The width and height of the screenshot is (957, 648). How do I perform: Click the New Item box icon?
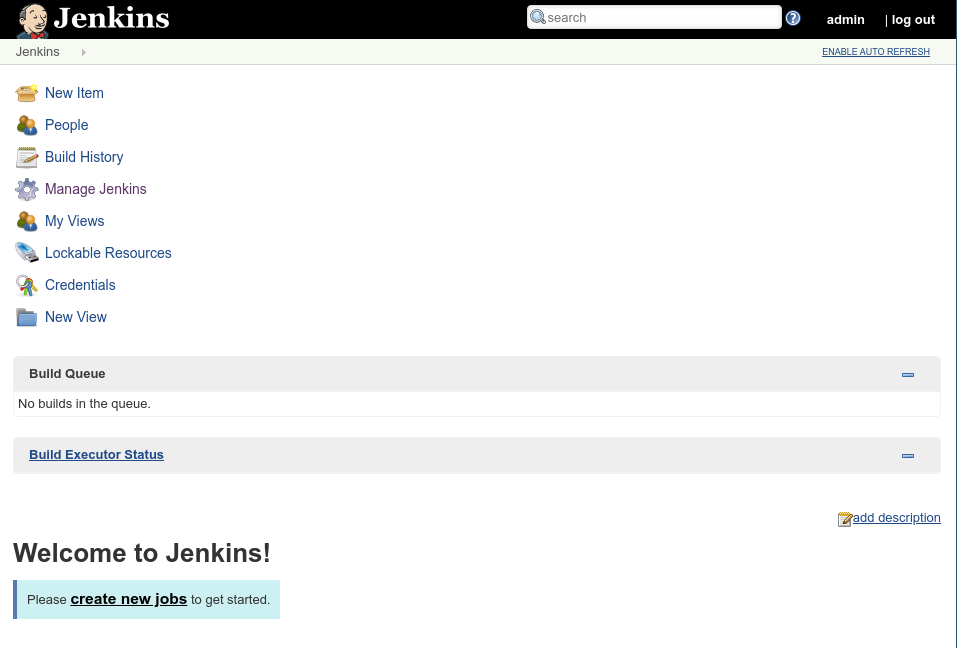pos(27,93)
